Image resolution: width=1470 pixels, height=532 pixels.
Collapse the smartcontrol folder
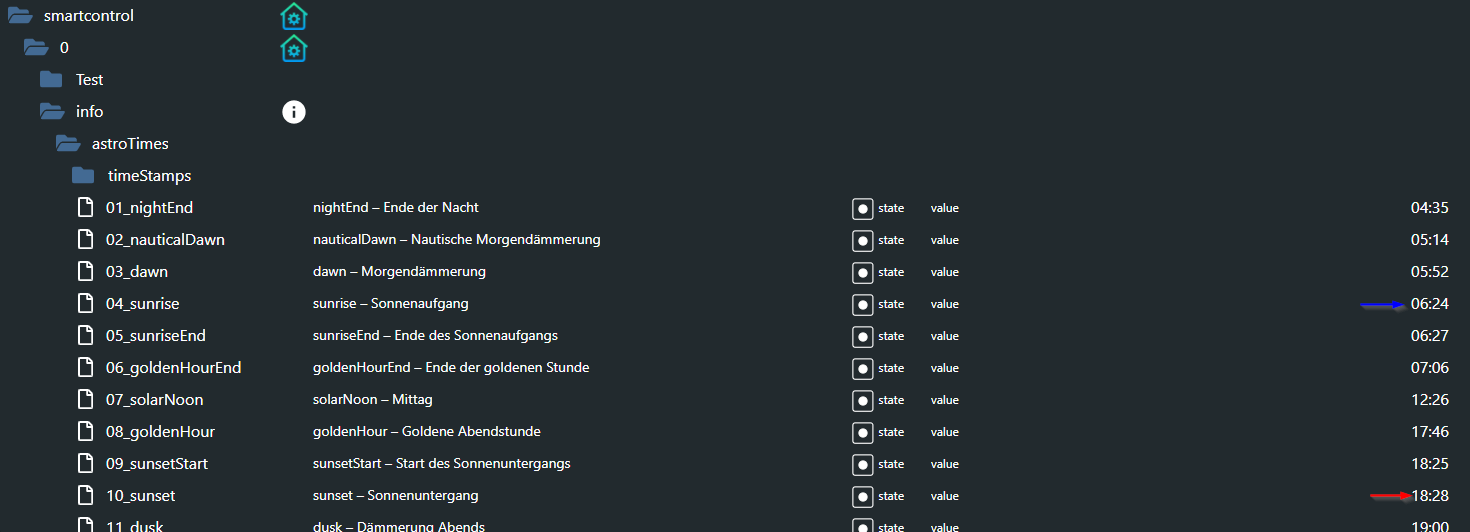21,16
